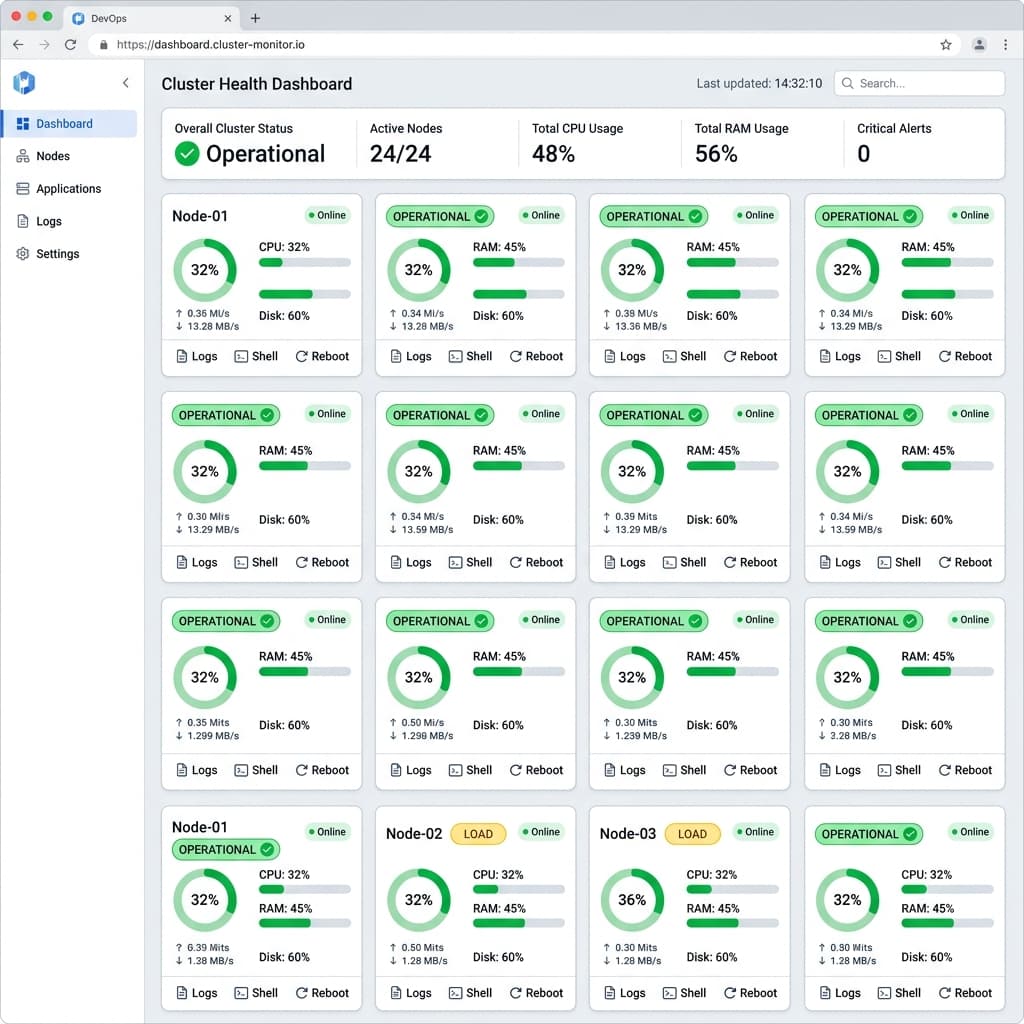The image size is (1024, 1024).
Task: Click Node-02's CPU usage bar
Action: click(519, 889)
